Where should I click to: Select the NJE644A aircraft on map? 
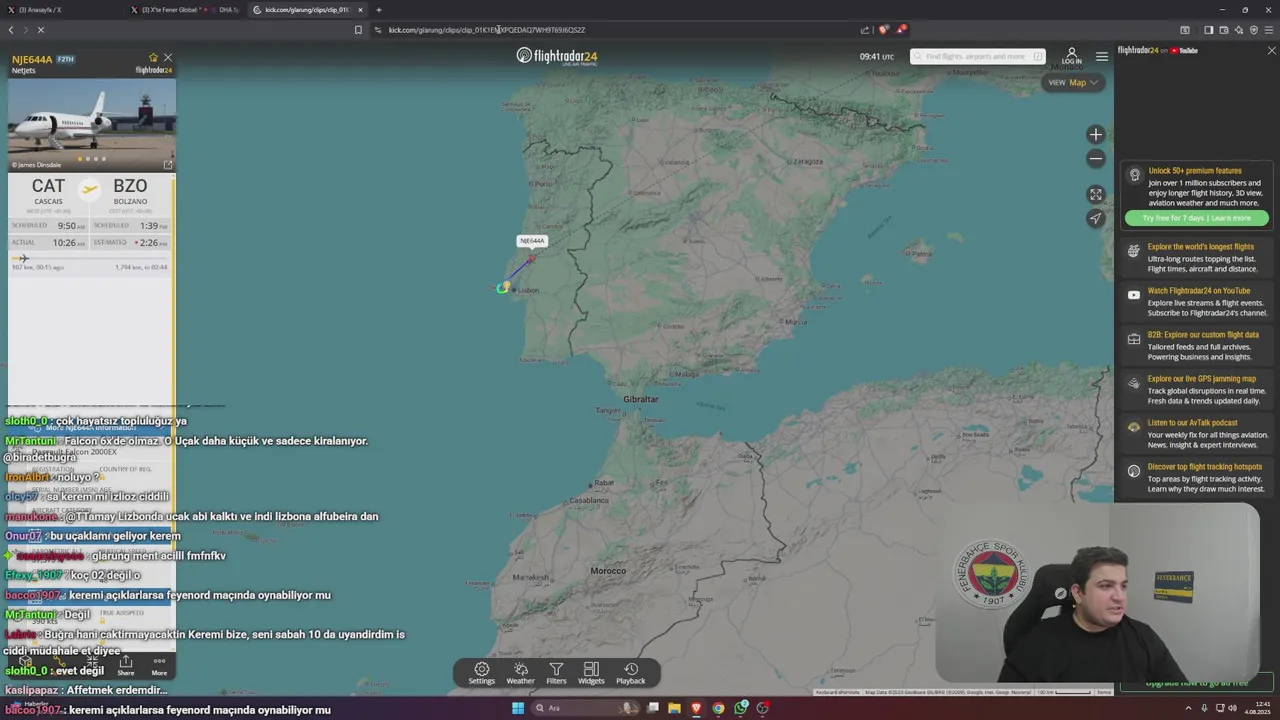531,259
